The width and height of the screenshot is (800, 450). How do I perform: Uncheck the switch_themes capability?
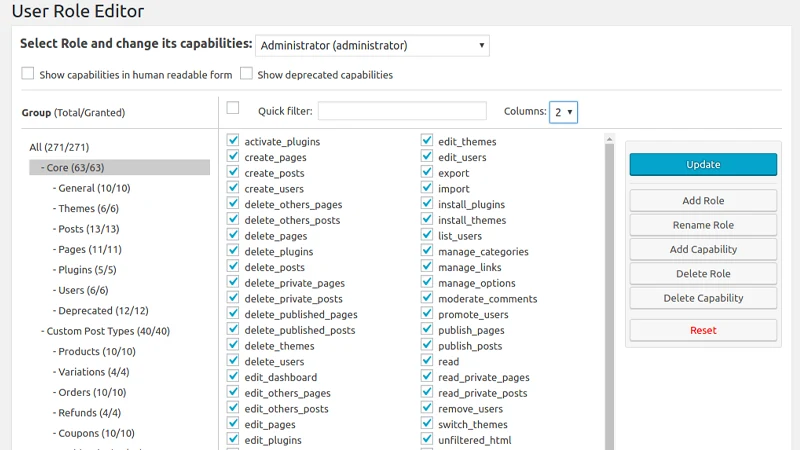tap(427, 423)
